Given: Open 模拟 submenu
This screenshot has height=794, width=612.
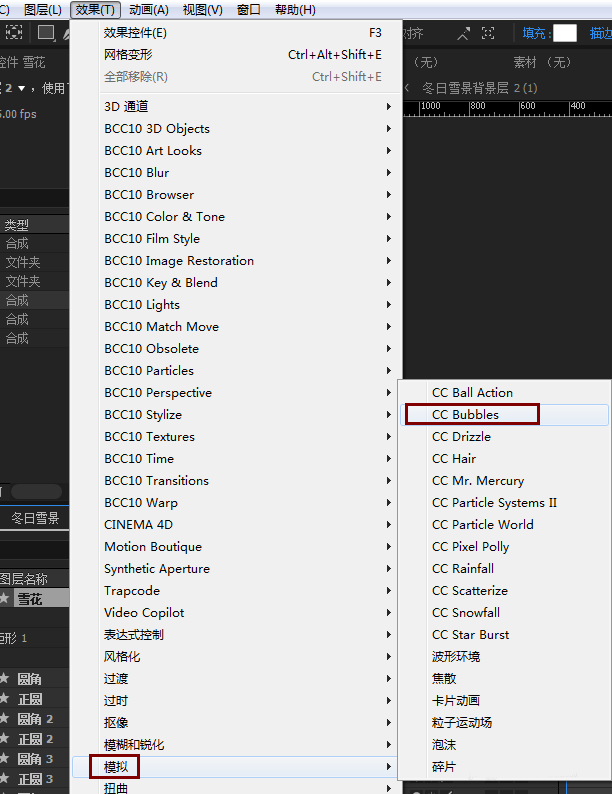Looking at the screenshot, I should tap(236, 767).
